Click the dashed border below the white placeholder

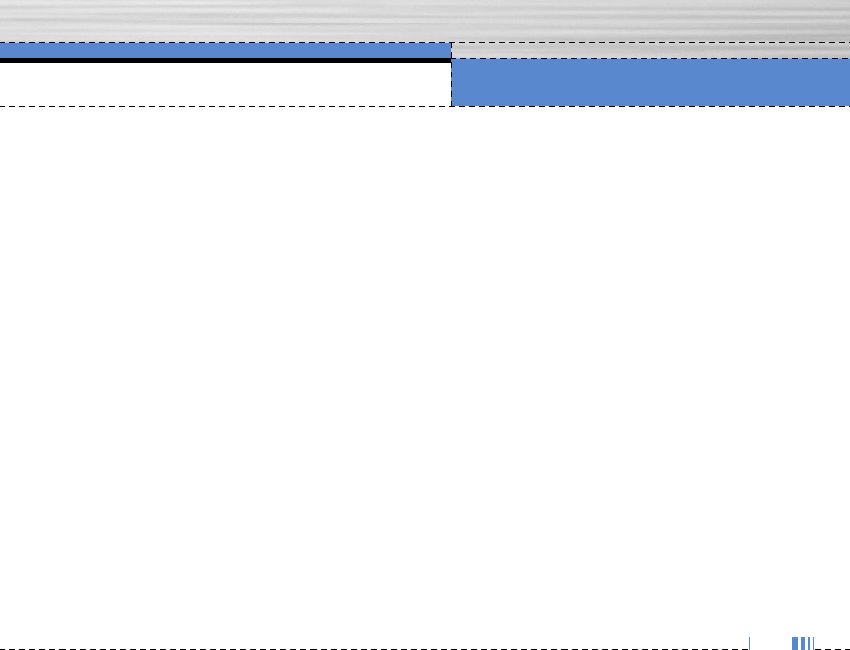tap(226, 106)
